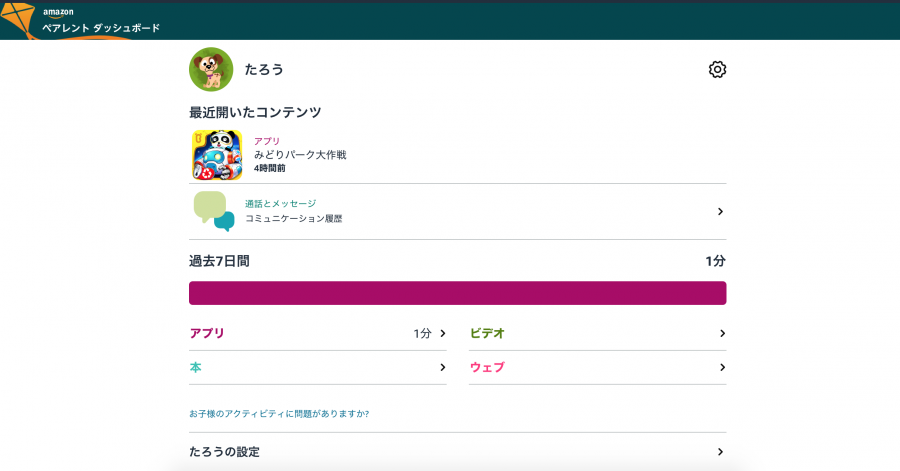
Task: Click the 最近開いたコンテンツ heading
Action: [x=255, y=112]
